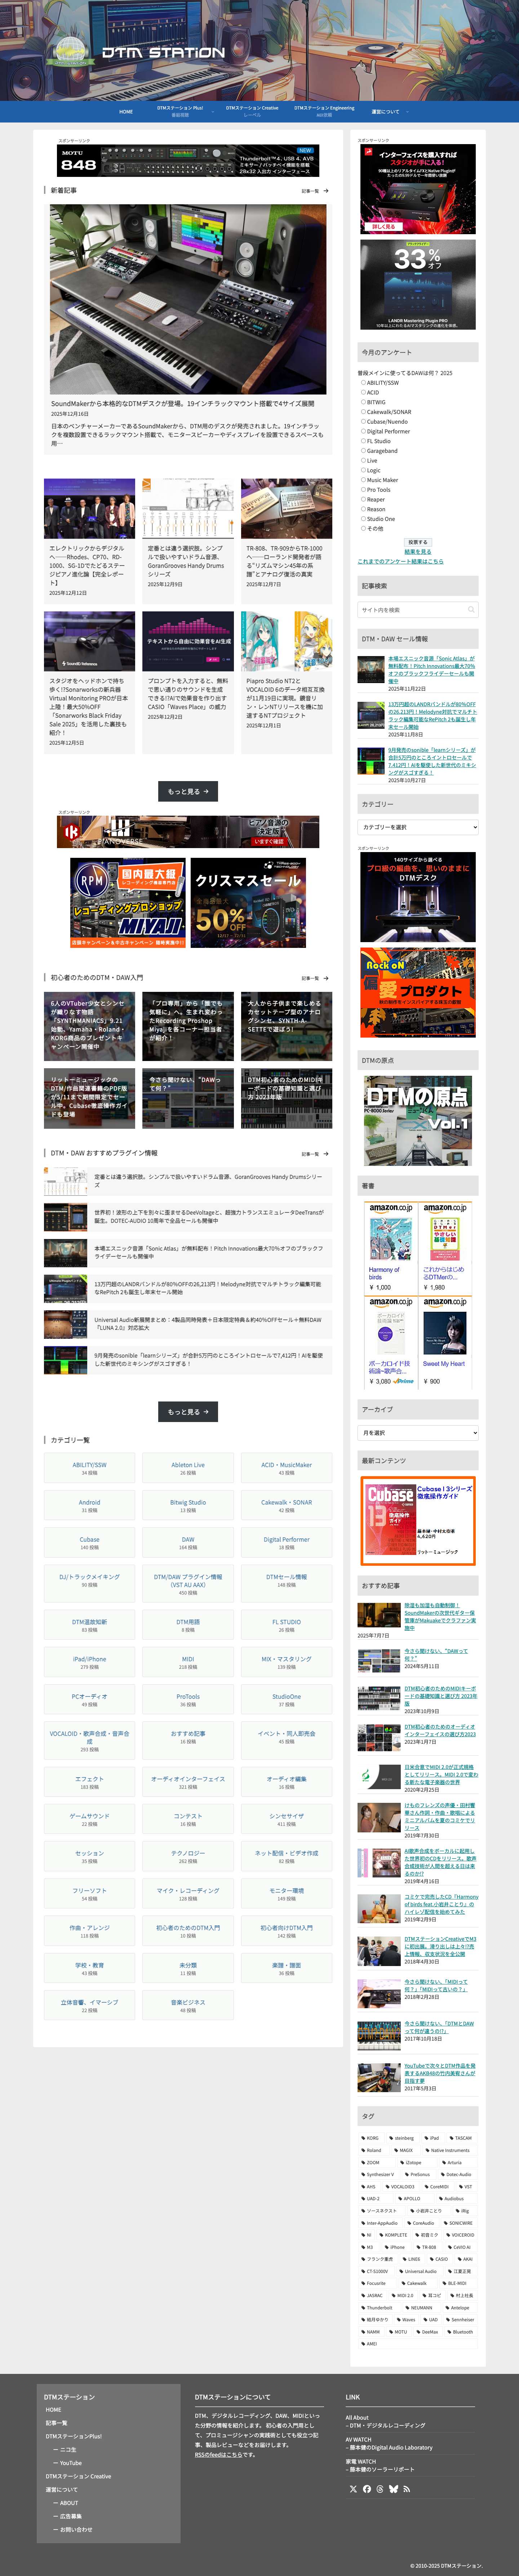Open the RSS feed icon in footer
Viewport: 519px width, 2576px height.
[407, 2489]
